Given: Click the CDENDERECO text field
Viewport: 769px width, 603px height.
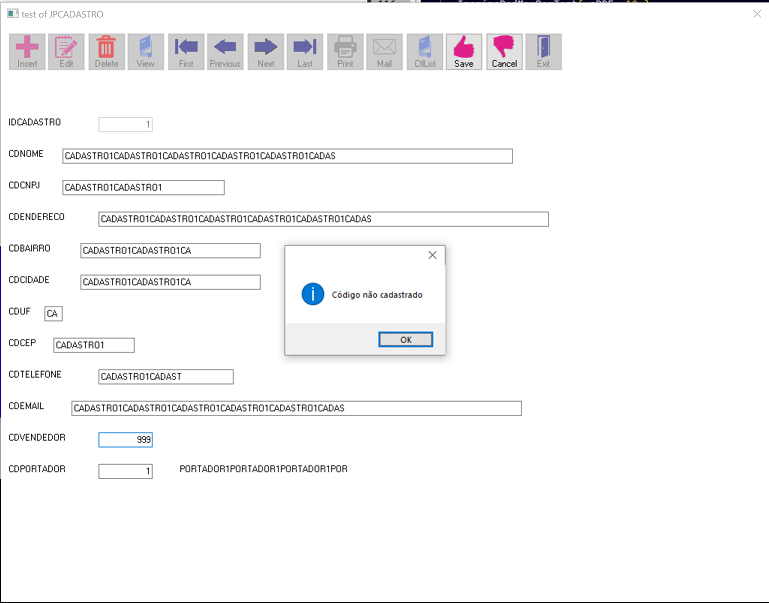Looking at the screenshot, I should (323, 219).
